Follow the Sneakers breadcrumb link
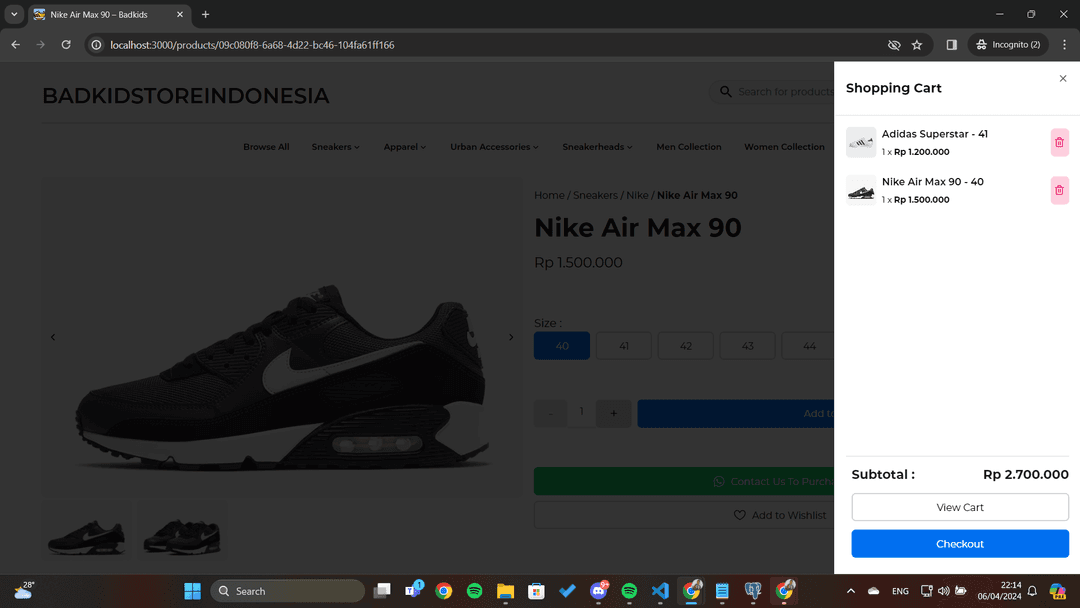The height and width of the screenshot is (608, 1080). click(x=595, y=196)
